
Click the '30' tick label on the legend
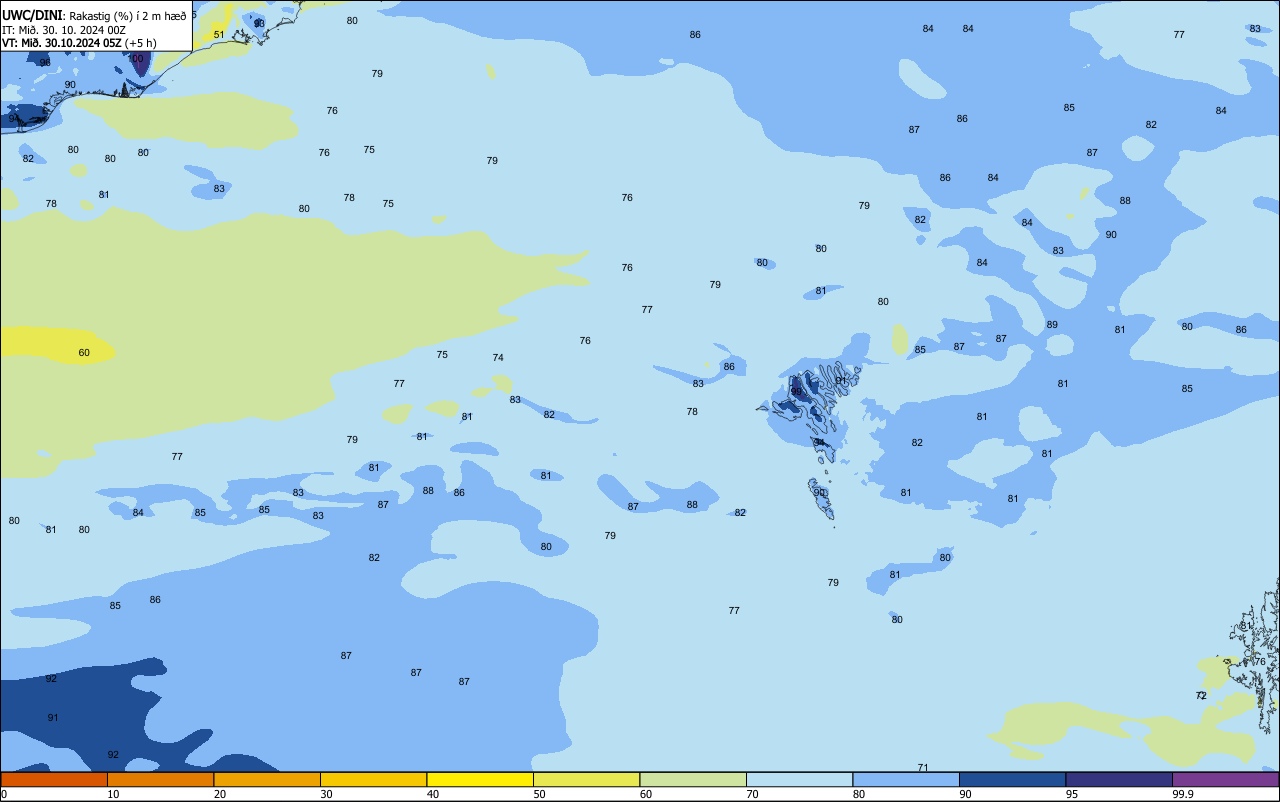326,794
